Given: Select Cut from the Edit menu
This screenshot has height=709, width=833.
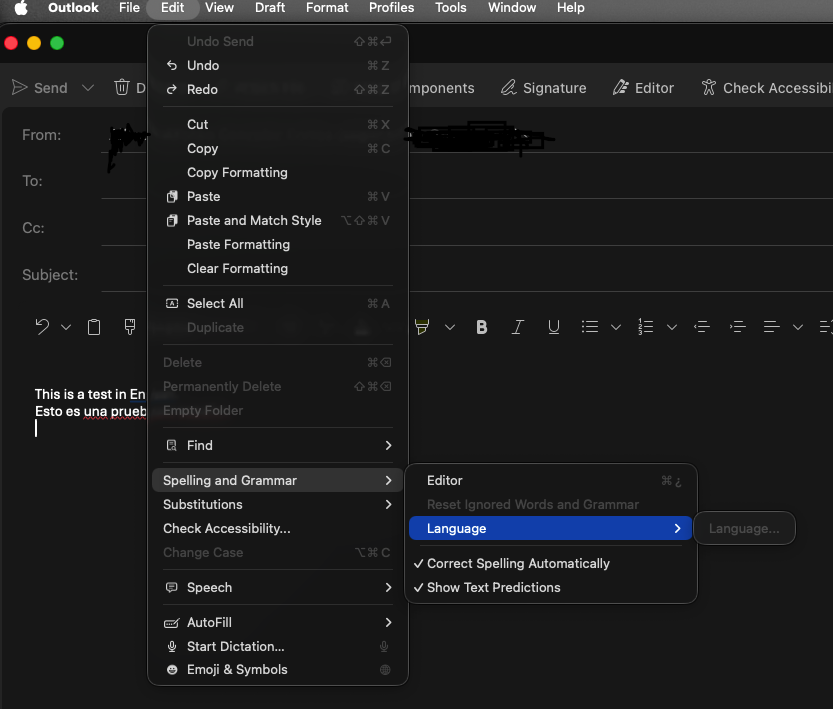Looking at the screenshot, I should click(x=277, y=124).
